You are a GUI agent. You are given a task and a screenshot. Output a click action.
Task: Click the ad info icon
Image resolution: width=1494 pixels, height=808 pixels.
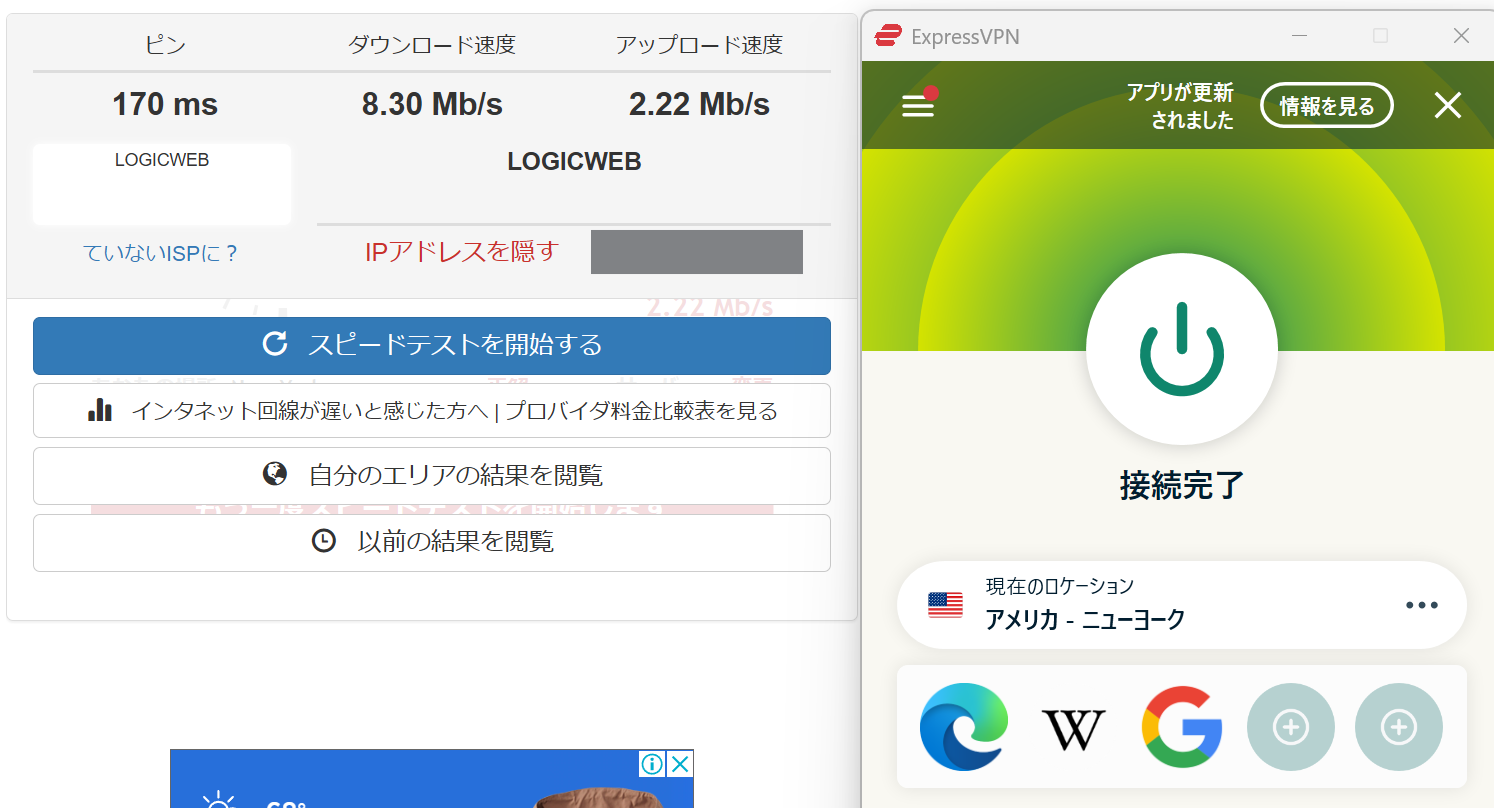click(652, 765)
